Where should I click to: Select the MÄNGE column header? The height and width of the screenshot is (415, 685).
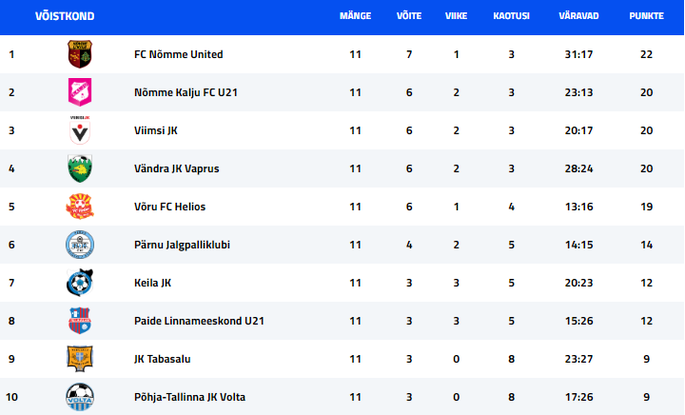(x=355, y=16)
